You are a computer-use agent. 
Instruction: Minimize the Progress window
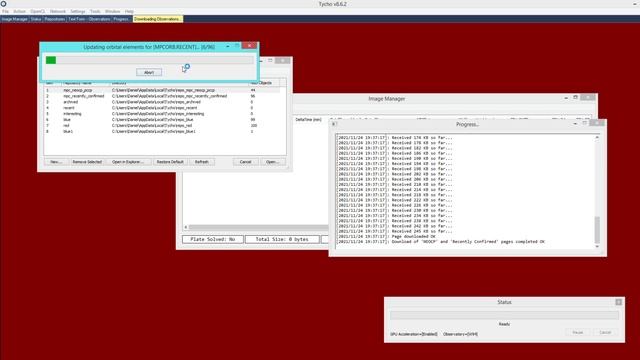pyautogui.click(x=575, y=124)
